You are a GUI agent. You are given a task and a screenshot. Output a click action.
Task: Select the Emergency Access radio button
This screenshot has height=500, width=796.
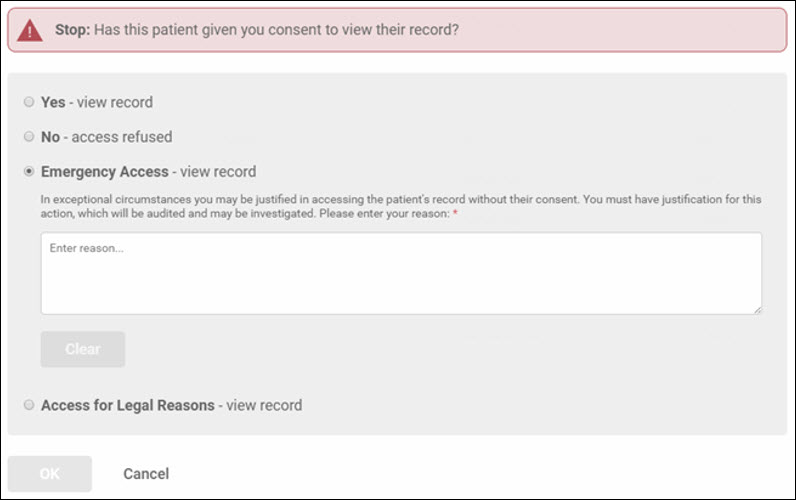29,172
